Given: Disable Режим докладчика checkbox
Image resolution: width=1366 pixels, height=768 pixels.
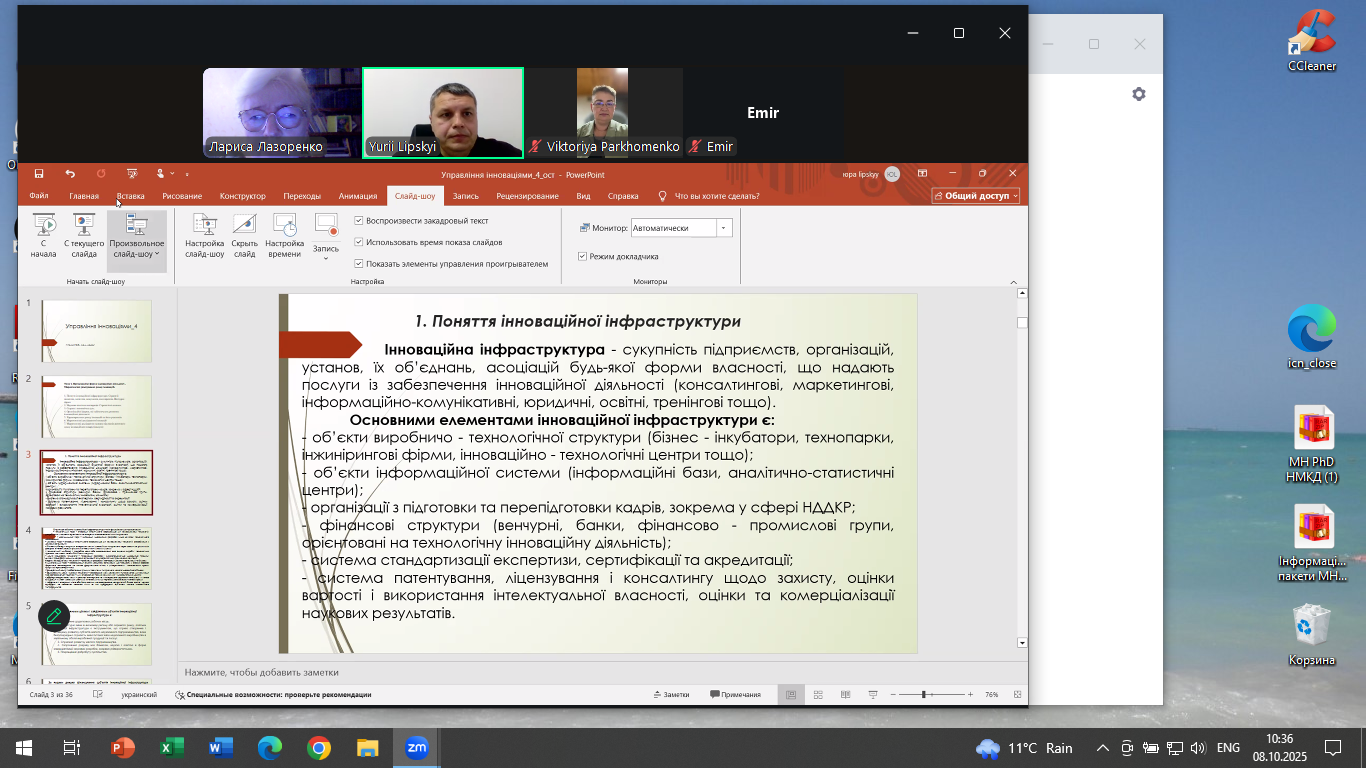Looking at the screenshot, I should click(x=583, y=257).
